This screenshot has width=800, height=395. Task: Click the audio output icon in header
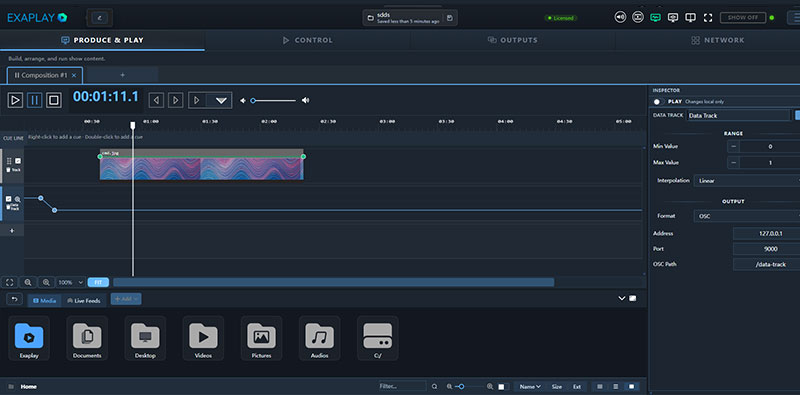point(620,18)
